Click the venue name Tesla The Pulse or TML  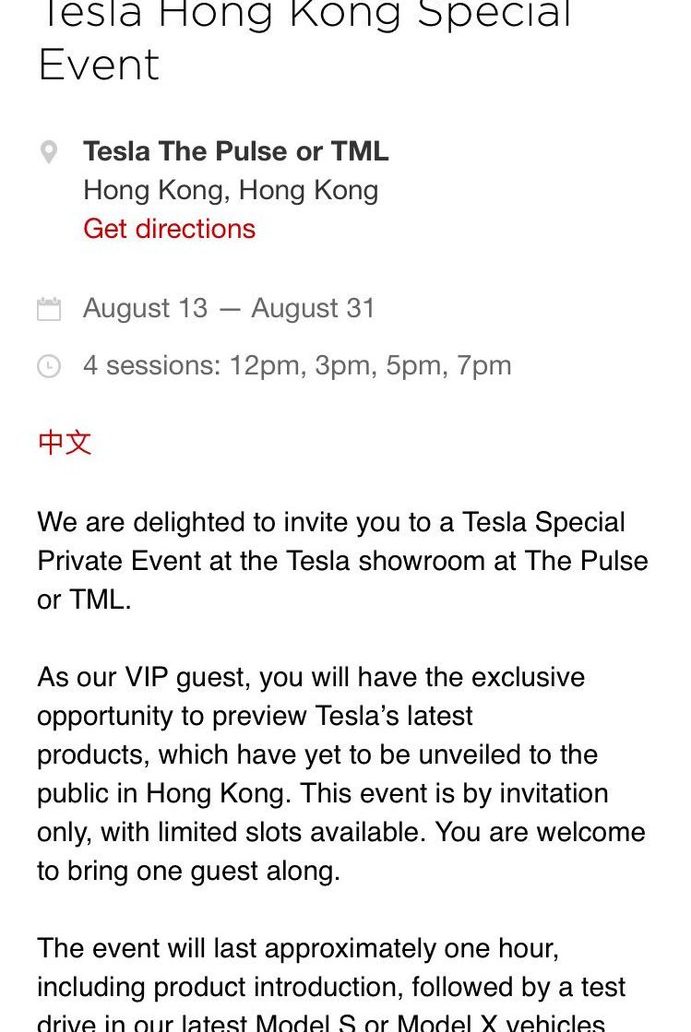coord(236,151)
